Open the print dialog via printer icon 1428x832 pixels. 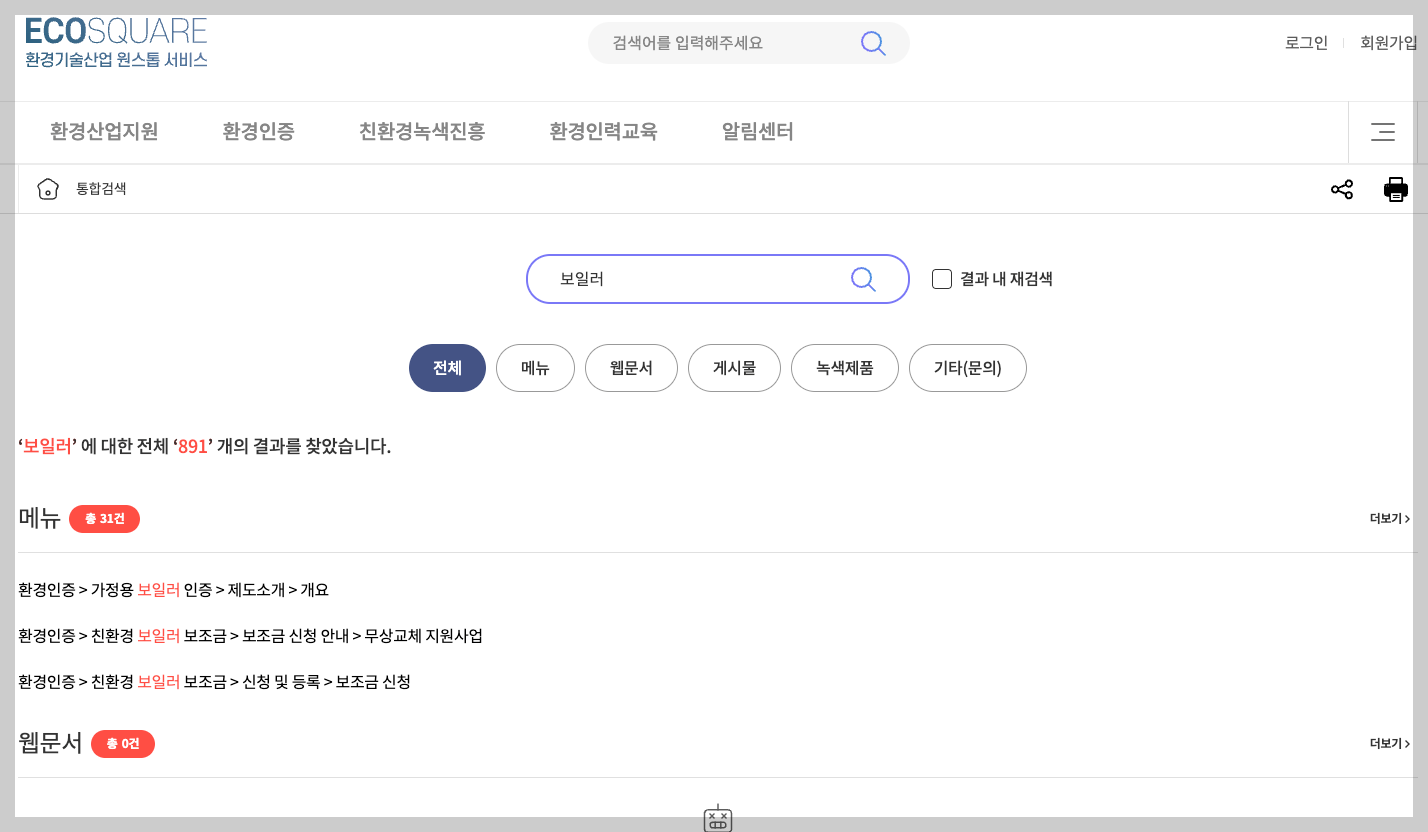point(1396,189)
